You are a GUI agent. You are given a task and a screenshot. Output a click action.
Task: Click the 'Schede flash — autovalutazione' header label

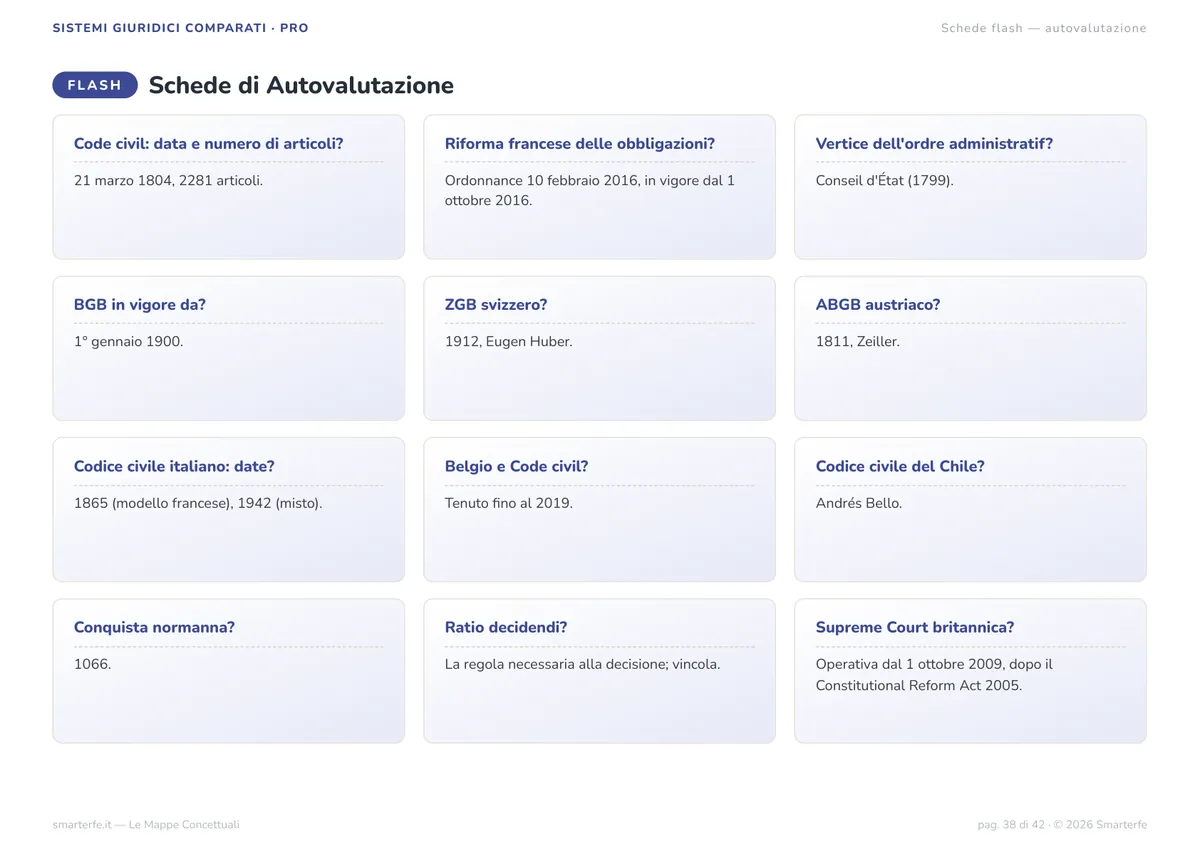click(x=1044, y=28)
